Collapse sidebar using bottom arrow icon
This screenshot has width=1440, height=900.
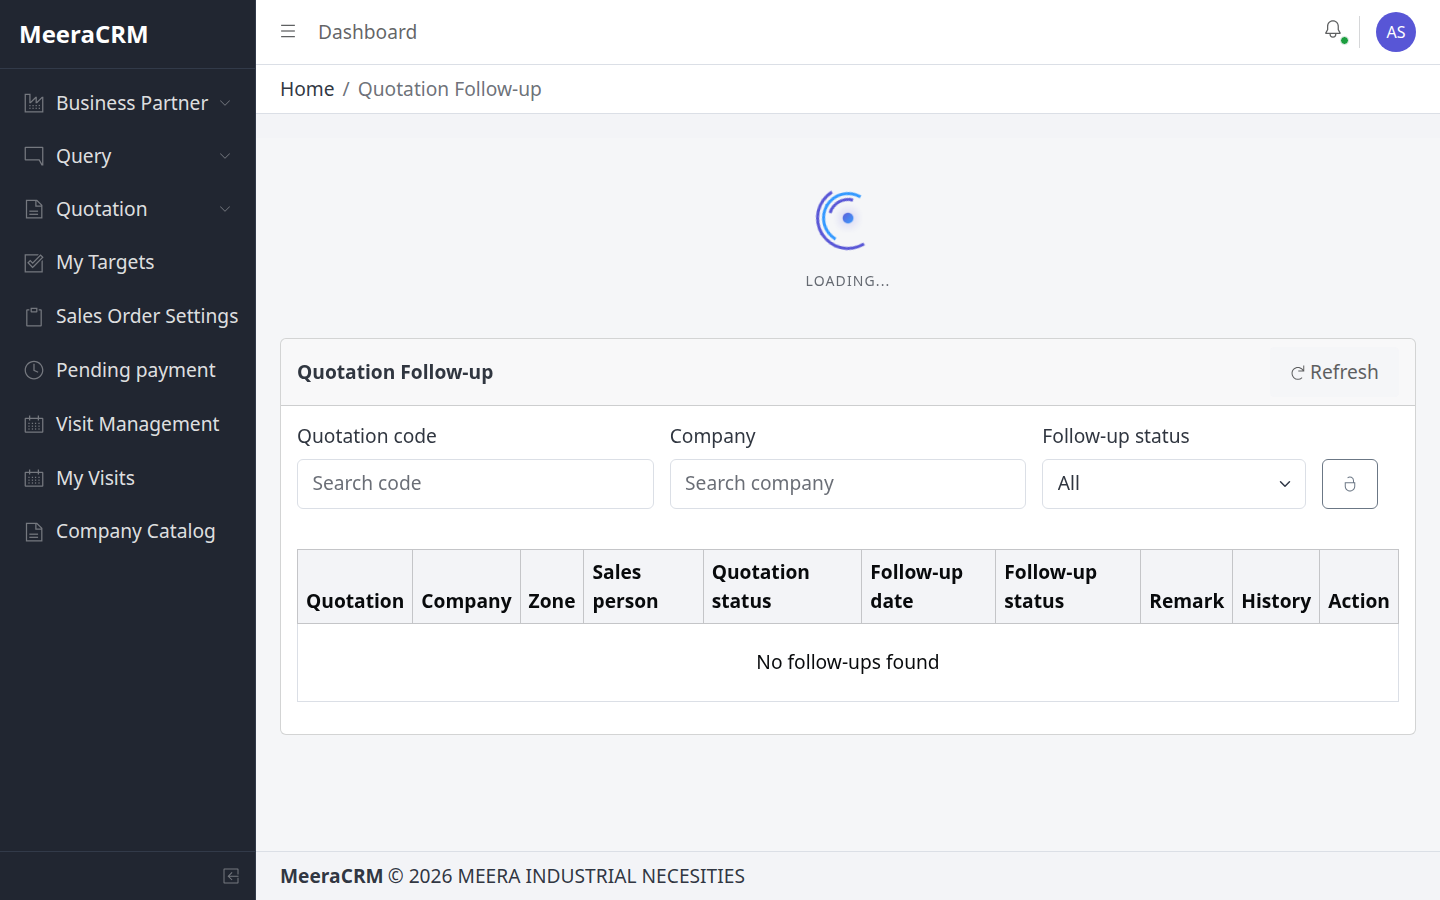[231, 876]
